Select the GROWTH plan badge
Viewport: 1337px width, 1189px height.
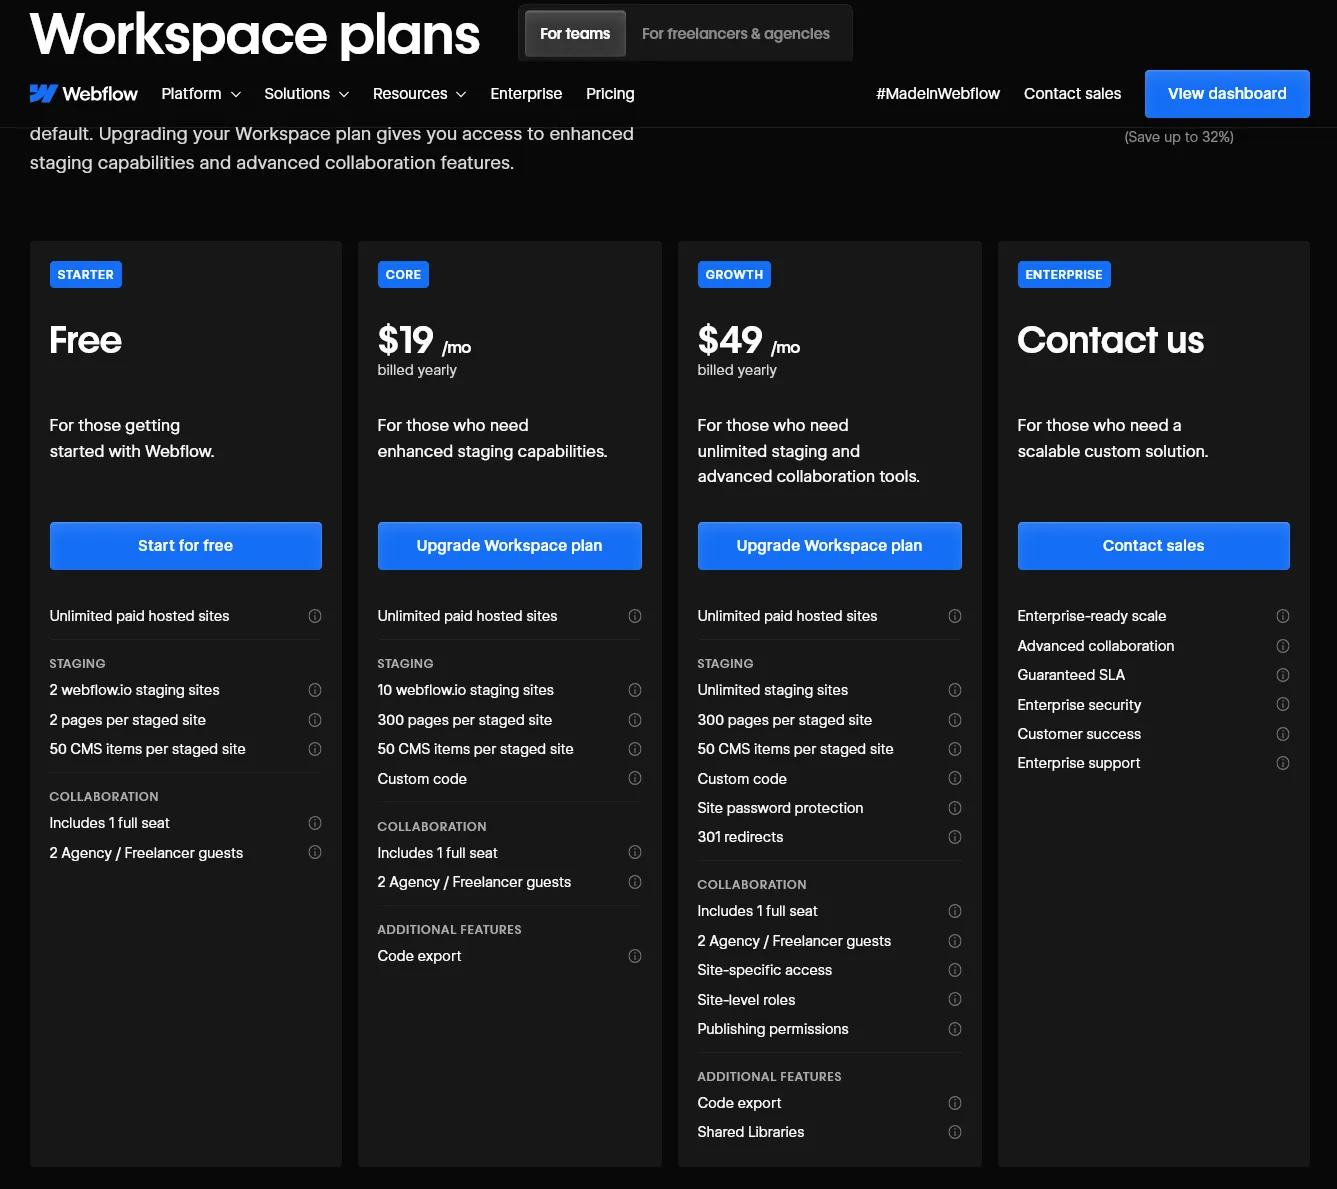(734, 275)
